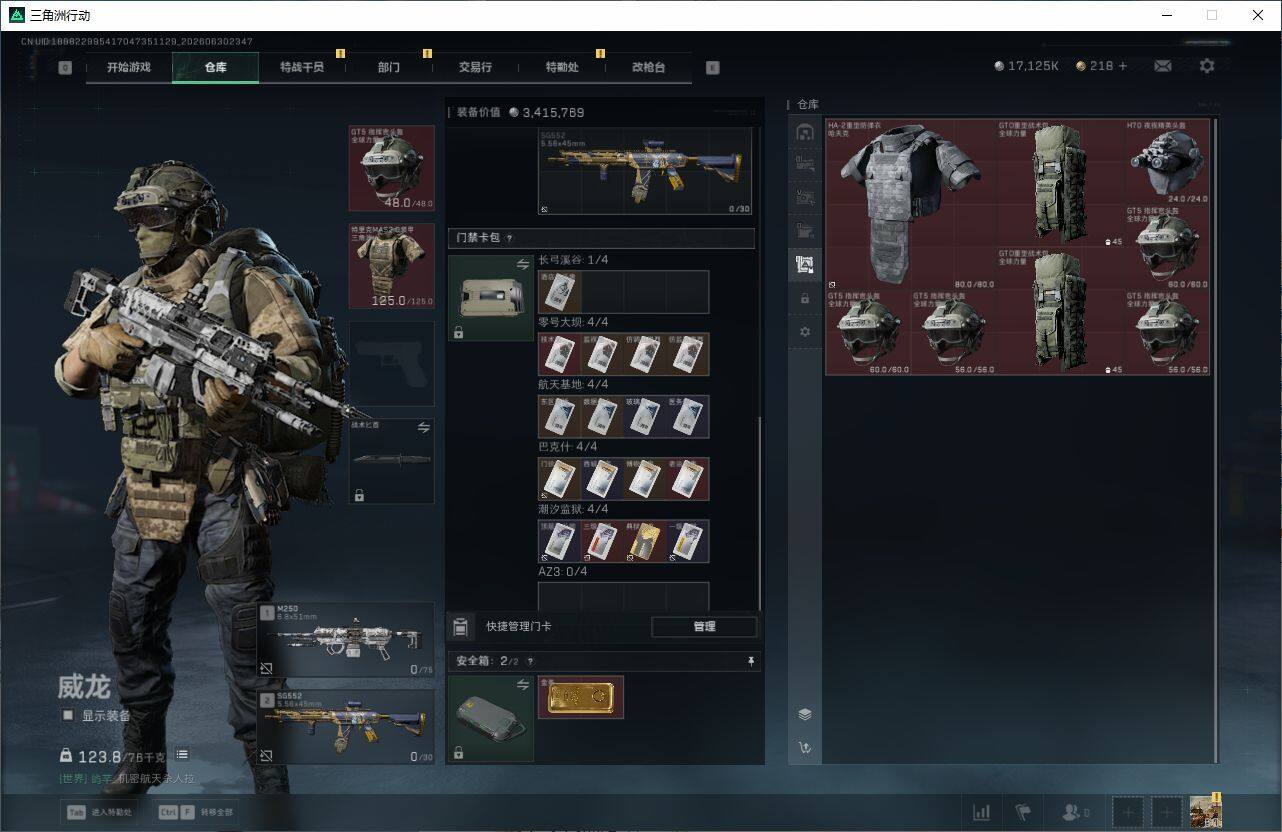Viewport: 1282px width, 832px height.
Task: Click the help icon next to 门禁卡包
Action: pyautogui.click(x=509, y=238)
